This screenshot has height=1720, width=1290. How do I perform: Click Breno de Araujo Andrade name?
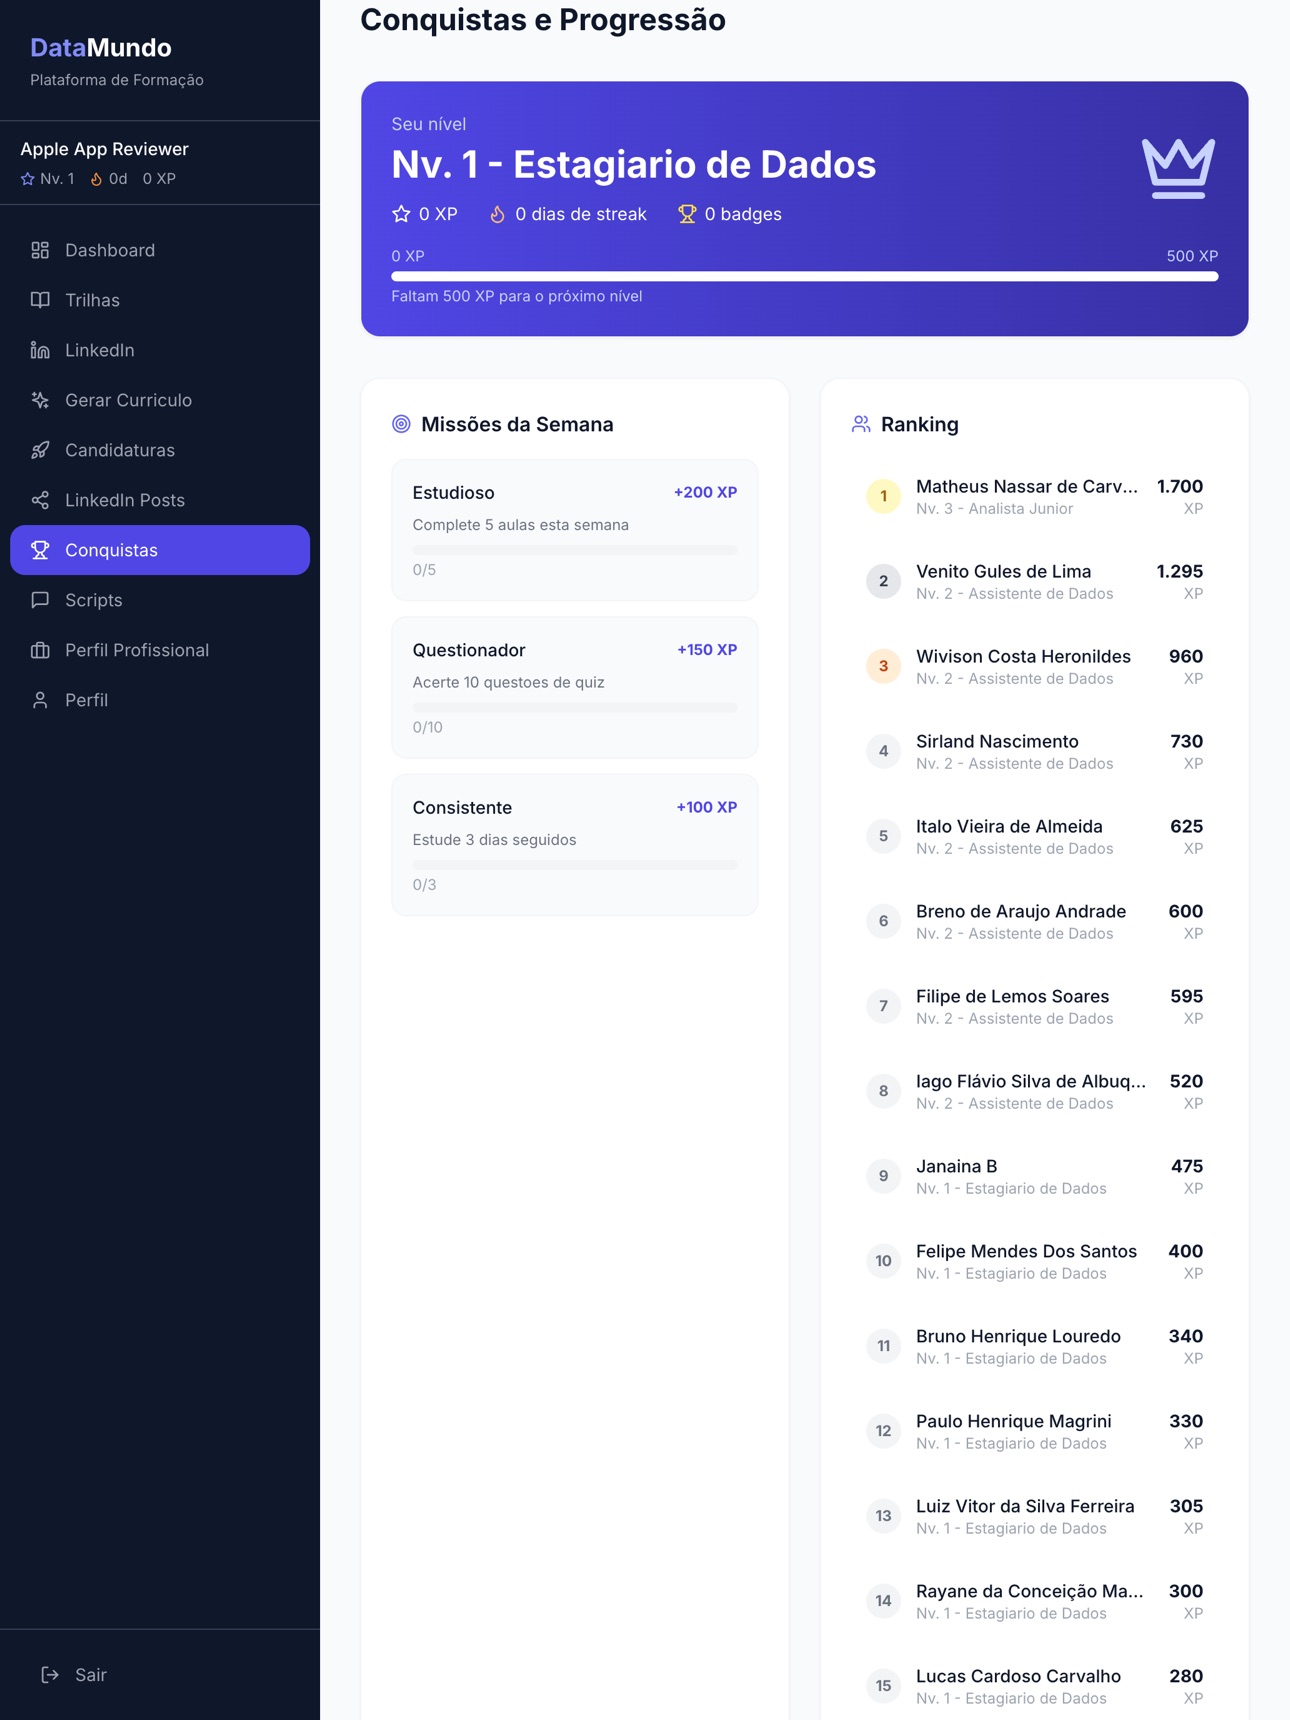pyautogui.click(x=1021, y=912)
